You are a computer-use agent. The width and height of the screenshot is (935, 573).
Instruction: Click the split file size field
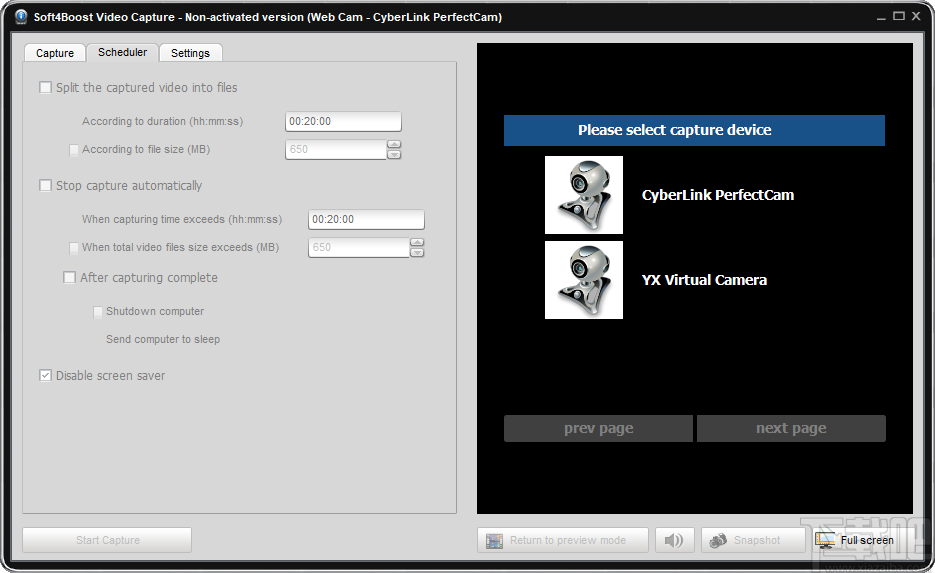[336, 150]
